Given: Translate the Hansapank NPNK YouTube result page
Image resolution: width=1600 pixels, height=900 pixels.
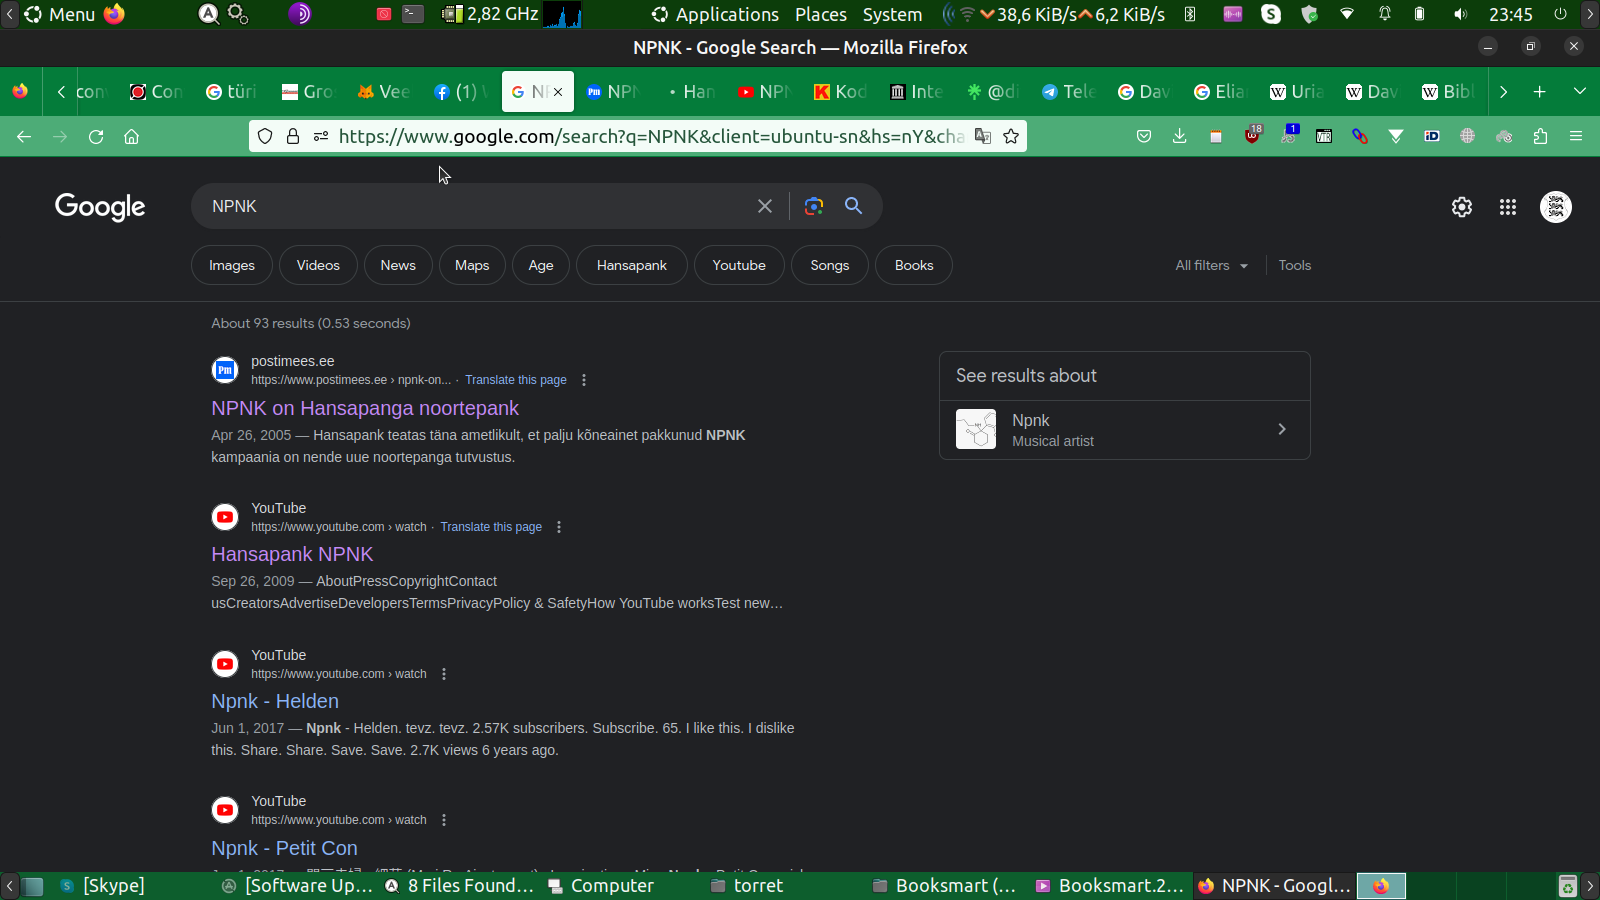Looking at the screenshot, I should (491, 527).
